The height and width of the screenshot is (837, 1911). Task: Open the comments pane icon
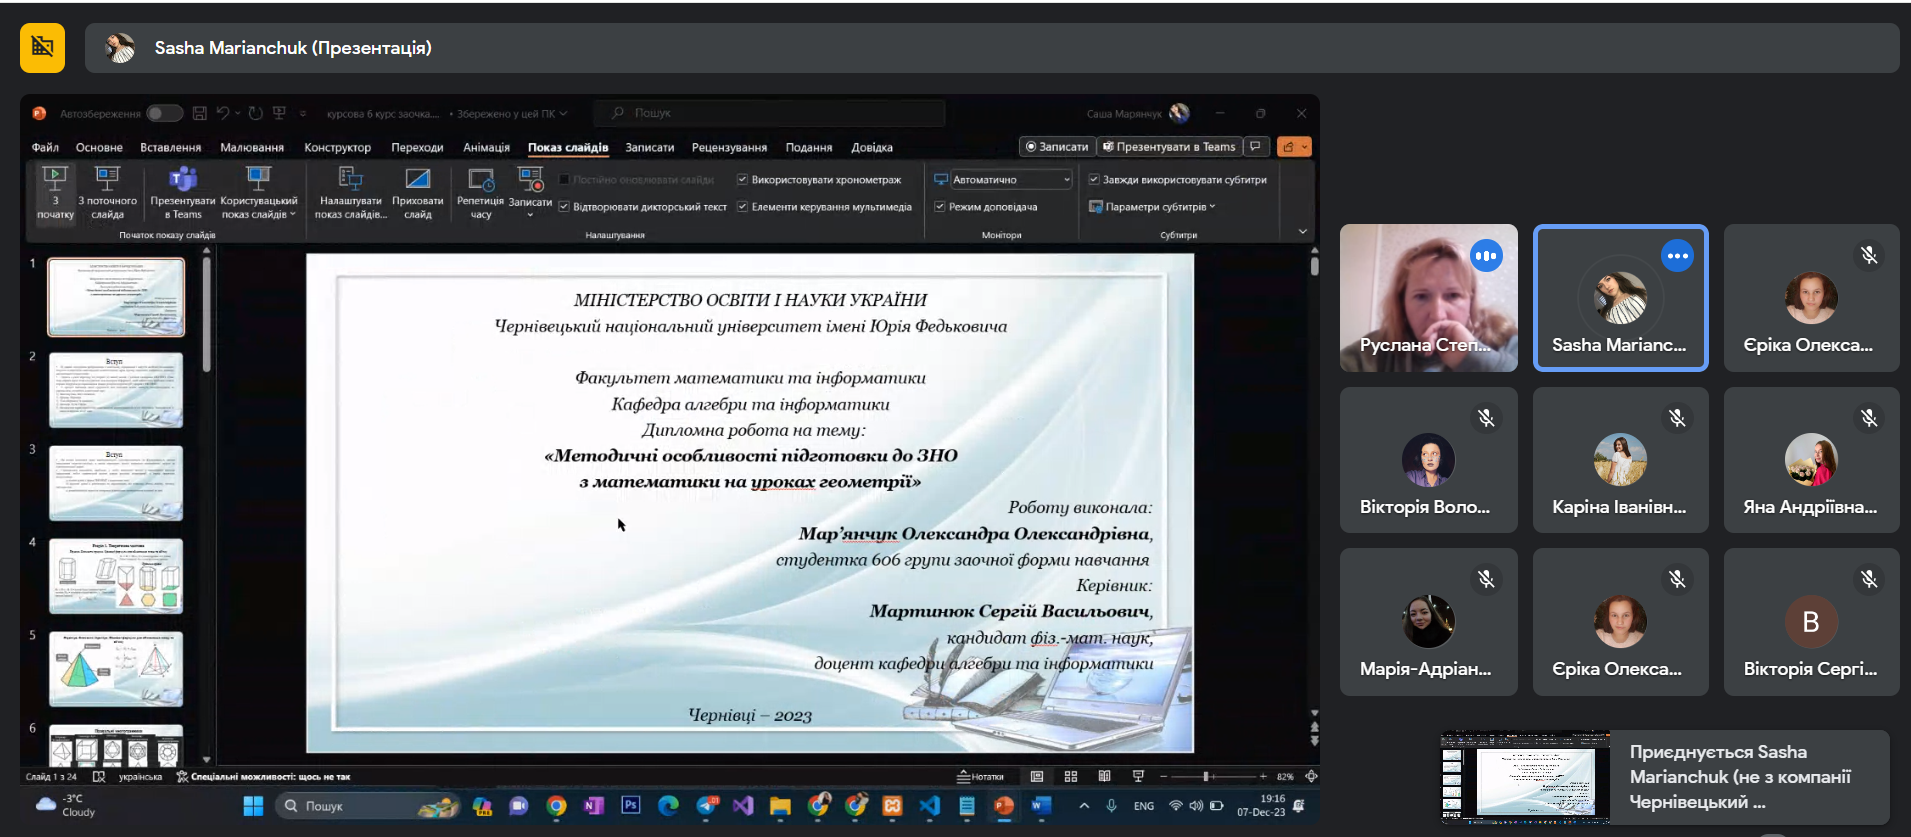click(x=1256, y=147)
